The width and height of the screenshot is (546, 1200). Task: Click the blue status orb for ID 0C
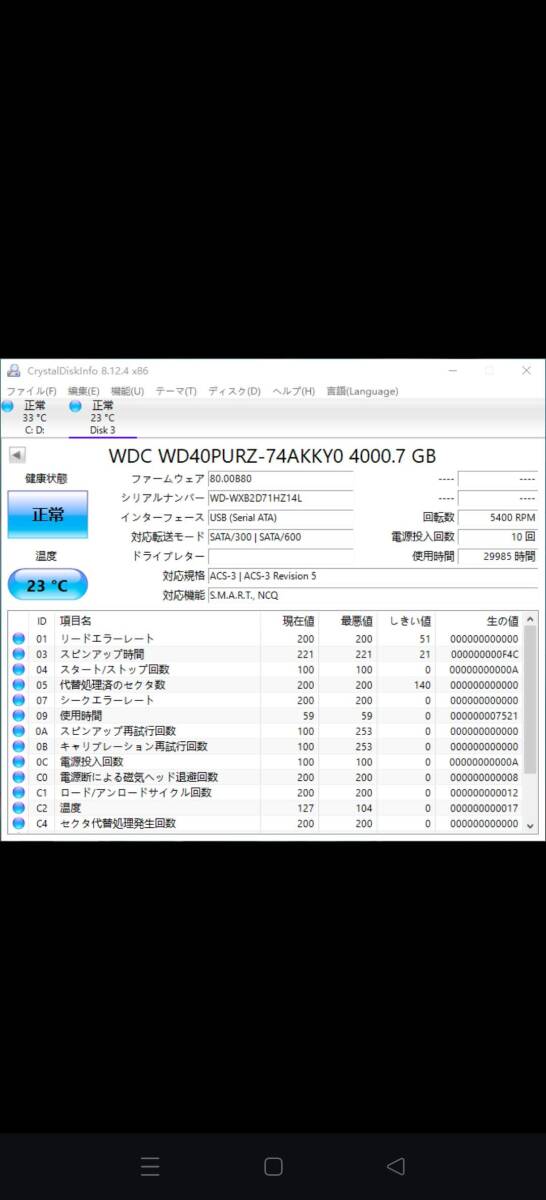click(x=18, y=762)
